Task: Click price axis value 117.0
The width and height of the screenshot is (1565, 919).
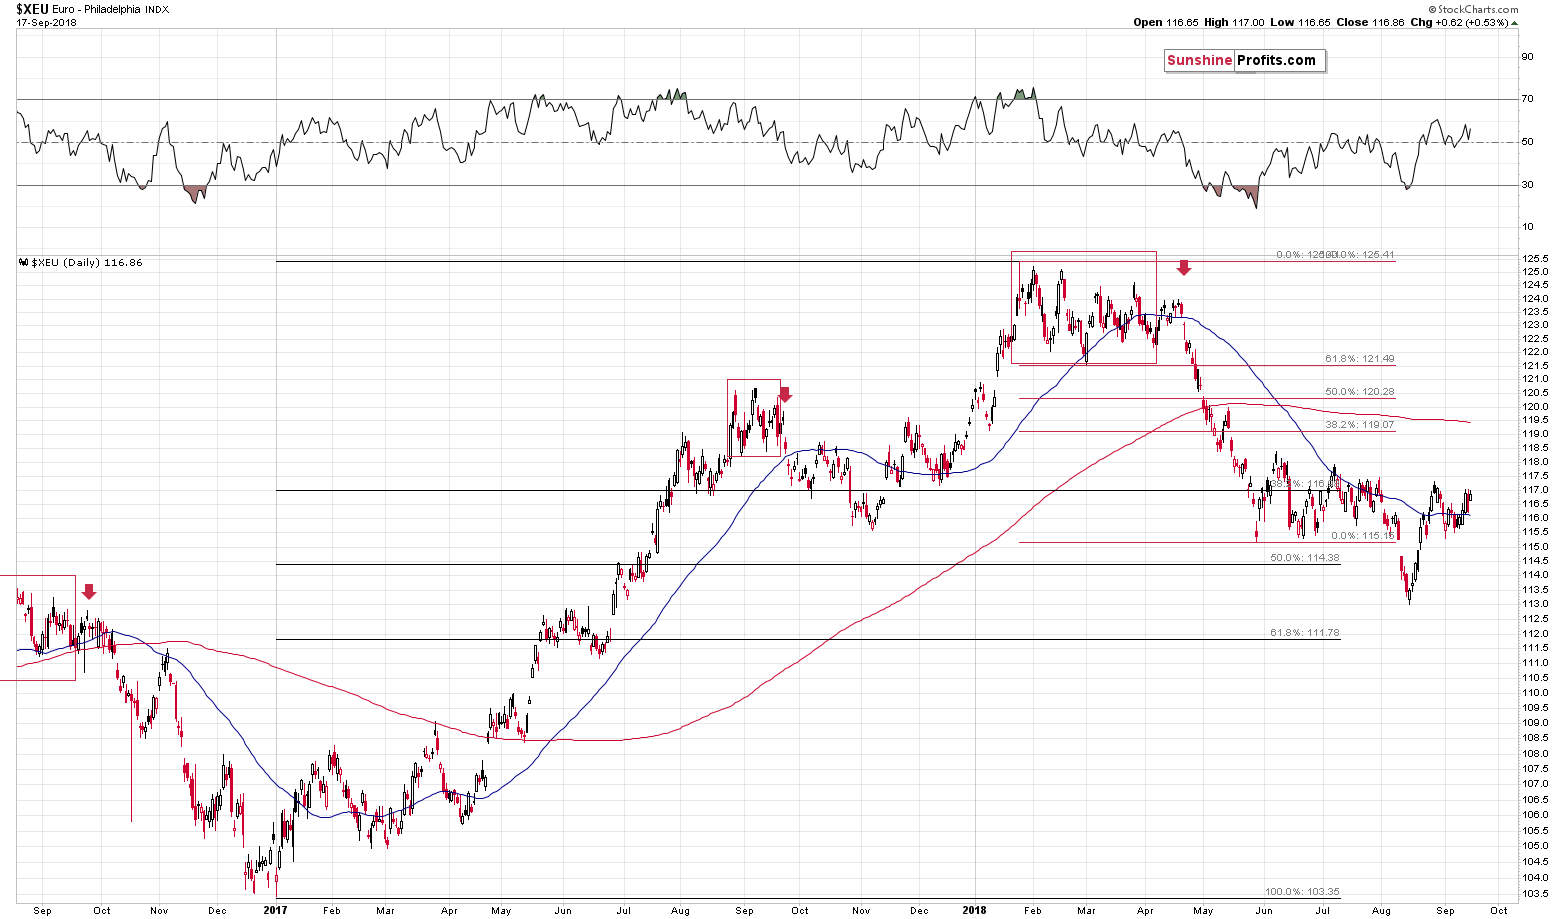Action: tap(1535, 490)
